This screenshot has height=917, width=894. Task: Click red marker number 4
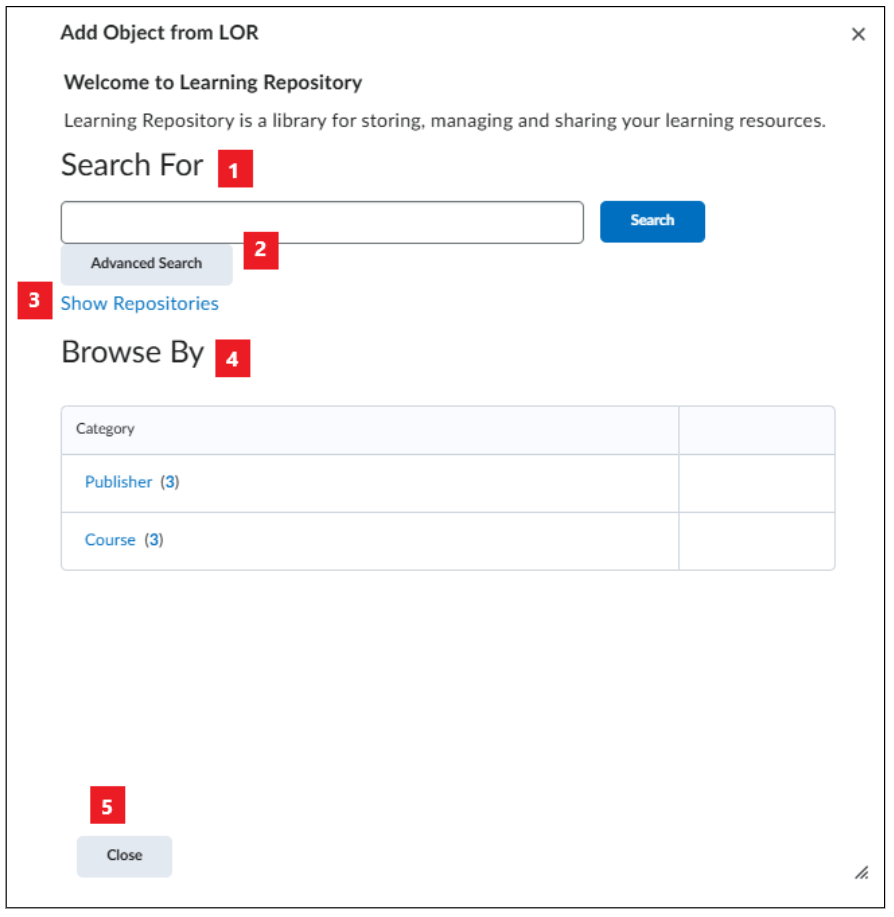click(x=233, y=358)
